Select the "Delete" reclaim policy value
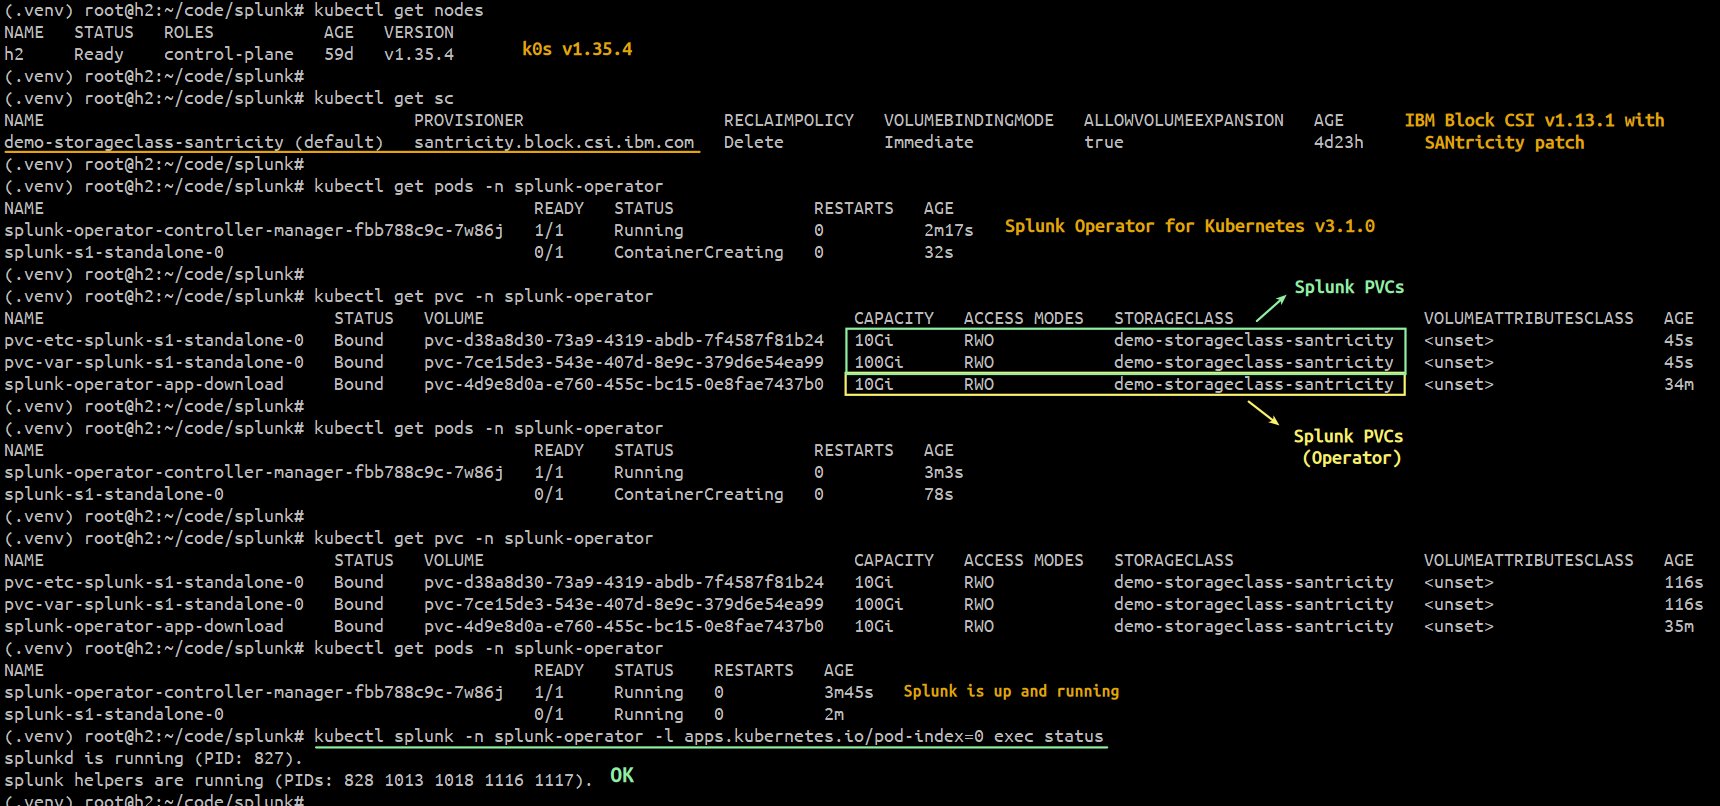This screenshot has height=806, width=1720. click(x=754, y=142)
